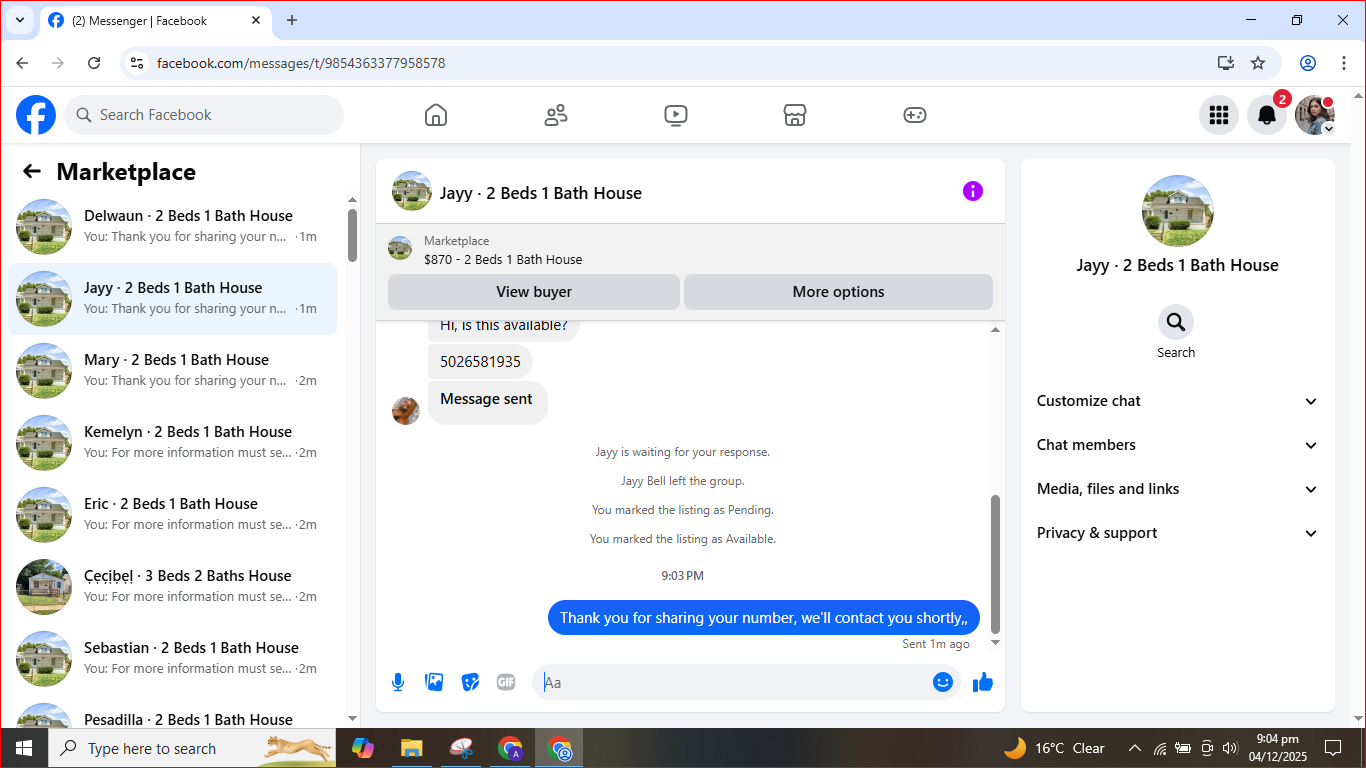Click the Facebook logo
Viewport: 1366px width, 768px height.
36,115
